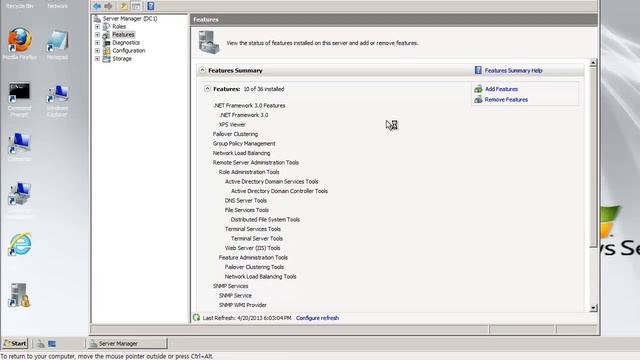Image resolution: width=640 pixels, height=360 pixels.
Task: Click the Storage node icon
Action: tap(107, 59)
